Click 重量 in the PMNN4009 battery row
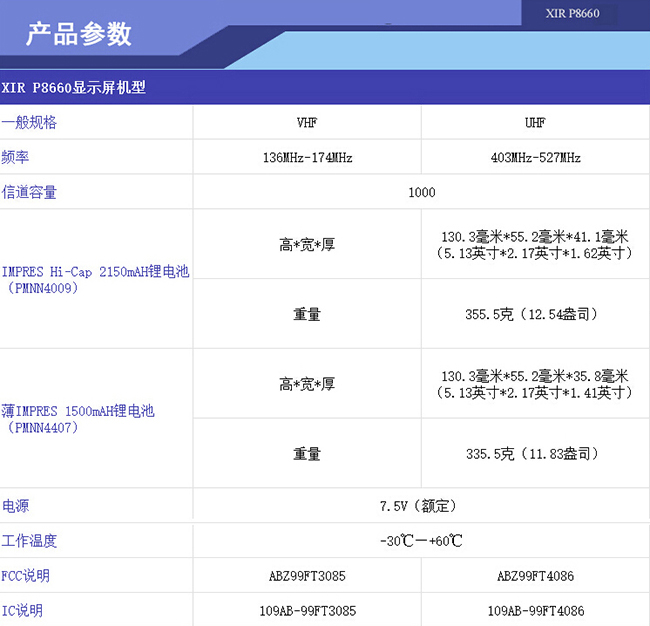 307,314
